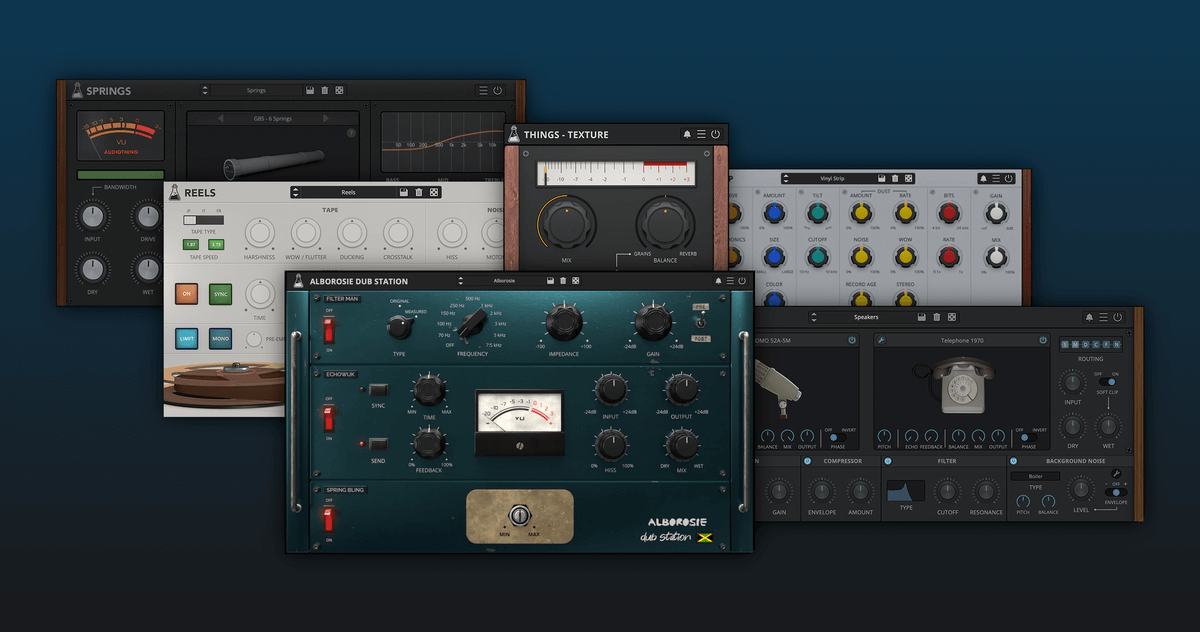The image size is (1200, 632).
Task: Click Alborosie Dub Station flask logo
Action: (298, 281)
